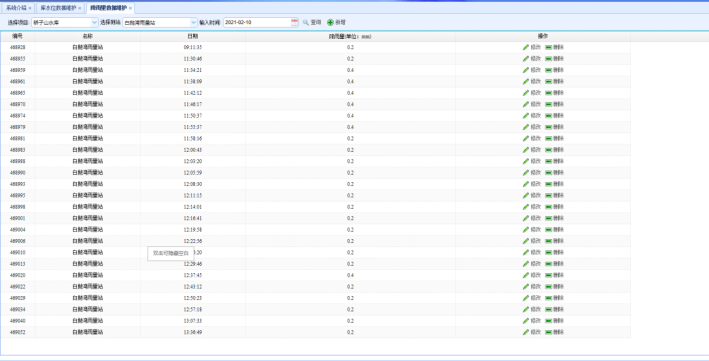
Task: Expand the 选择测站 station dropdown
Action: 194,22
